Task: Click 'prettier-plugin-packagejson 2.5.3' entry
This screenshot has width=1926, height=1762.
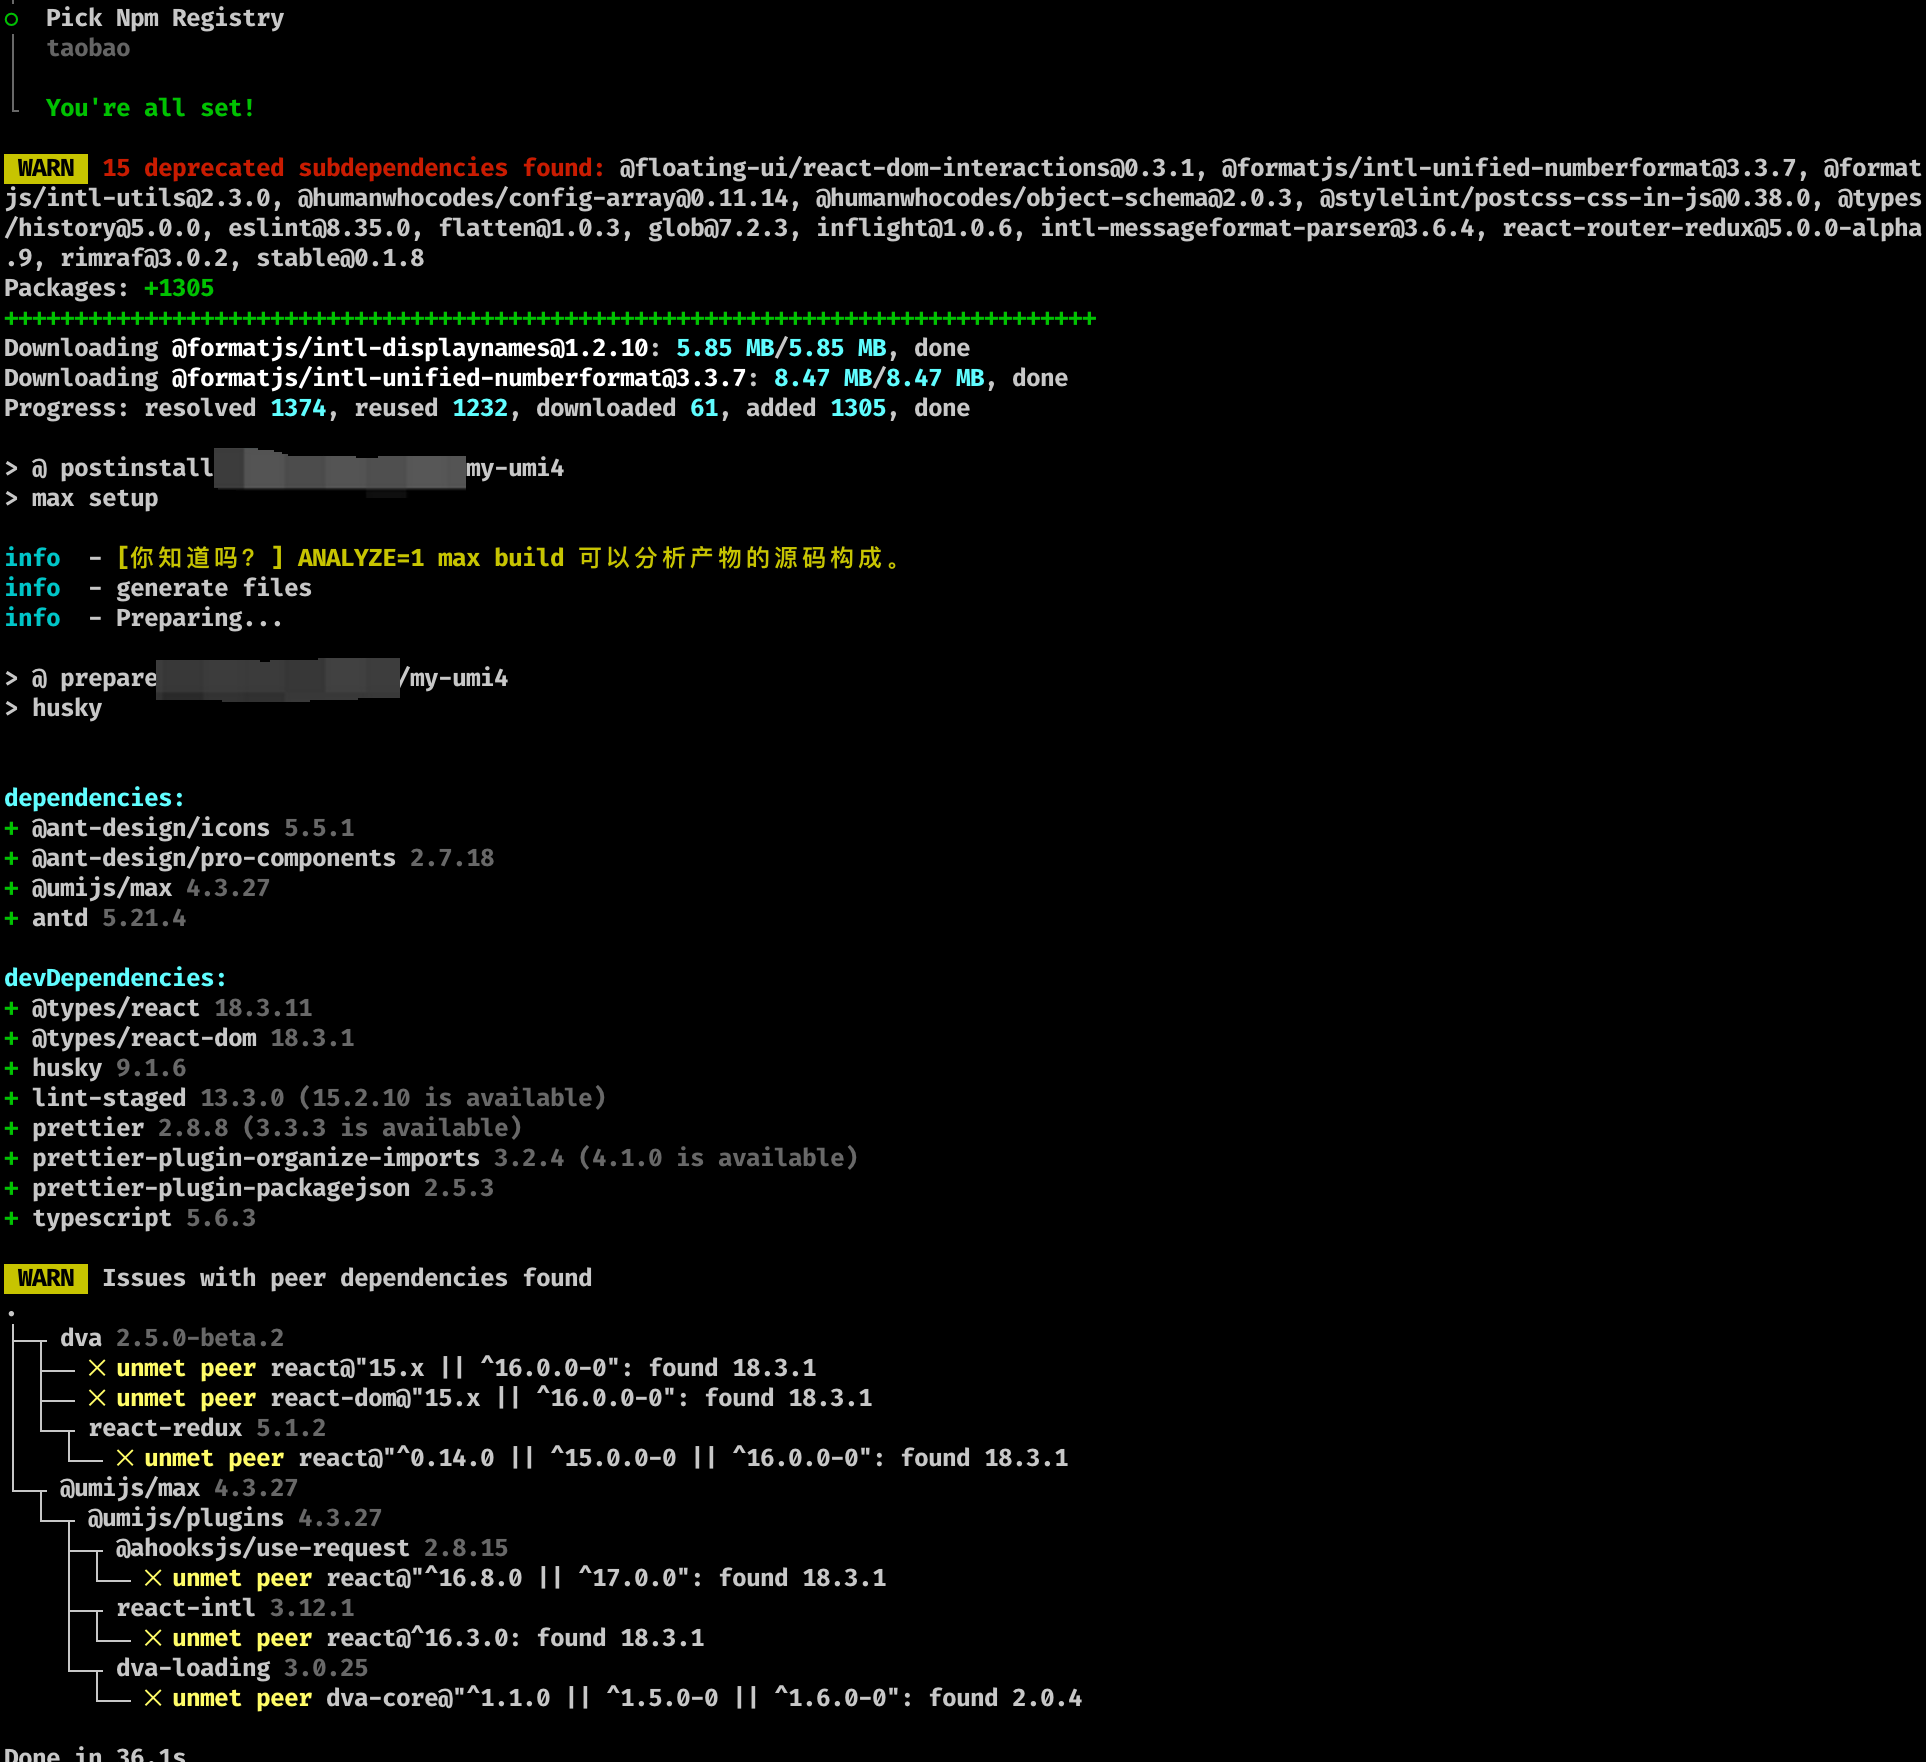Action: pyautogui.click(x=249, y=1188)
